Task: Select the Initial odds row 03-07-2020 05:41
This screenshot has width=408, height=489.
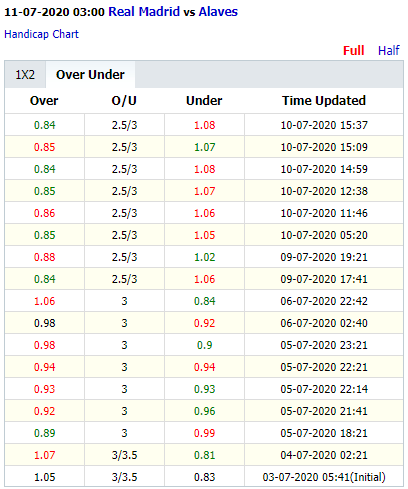Action: (x=204, y=477)
